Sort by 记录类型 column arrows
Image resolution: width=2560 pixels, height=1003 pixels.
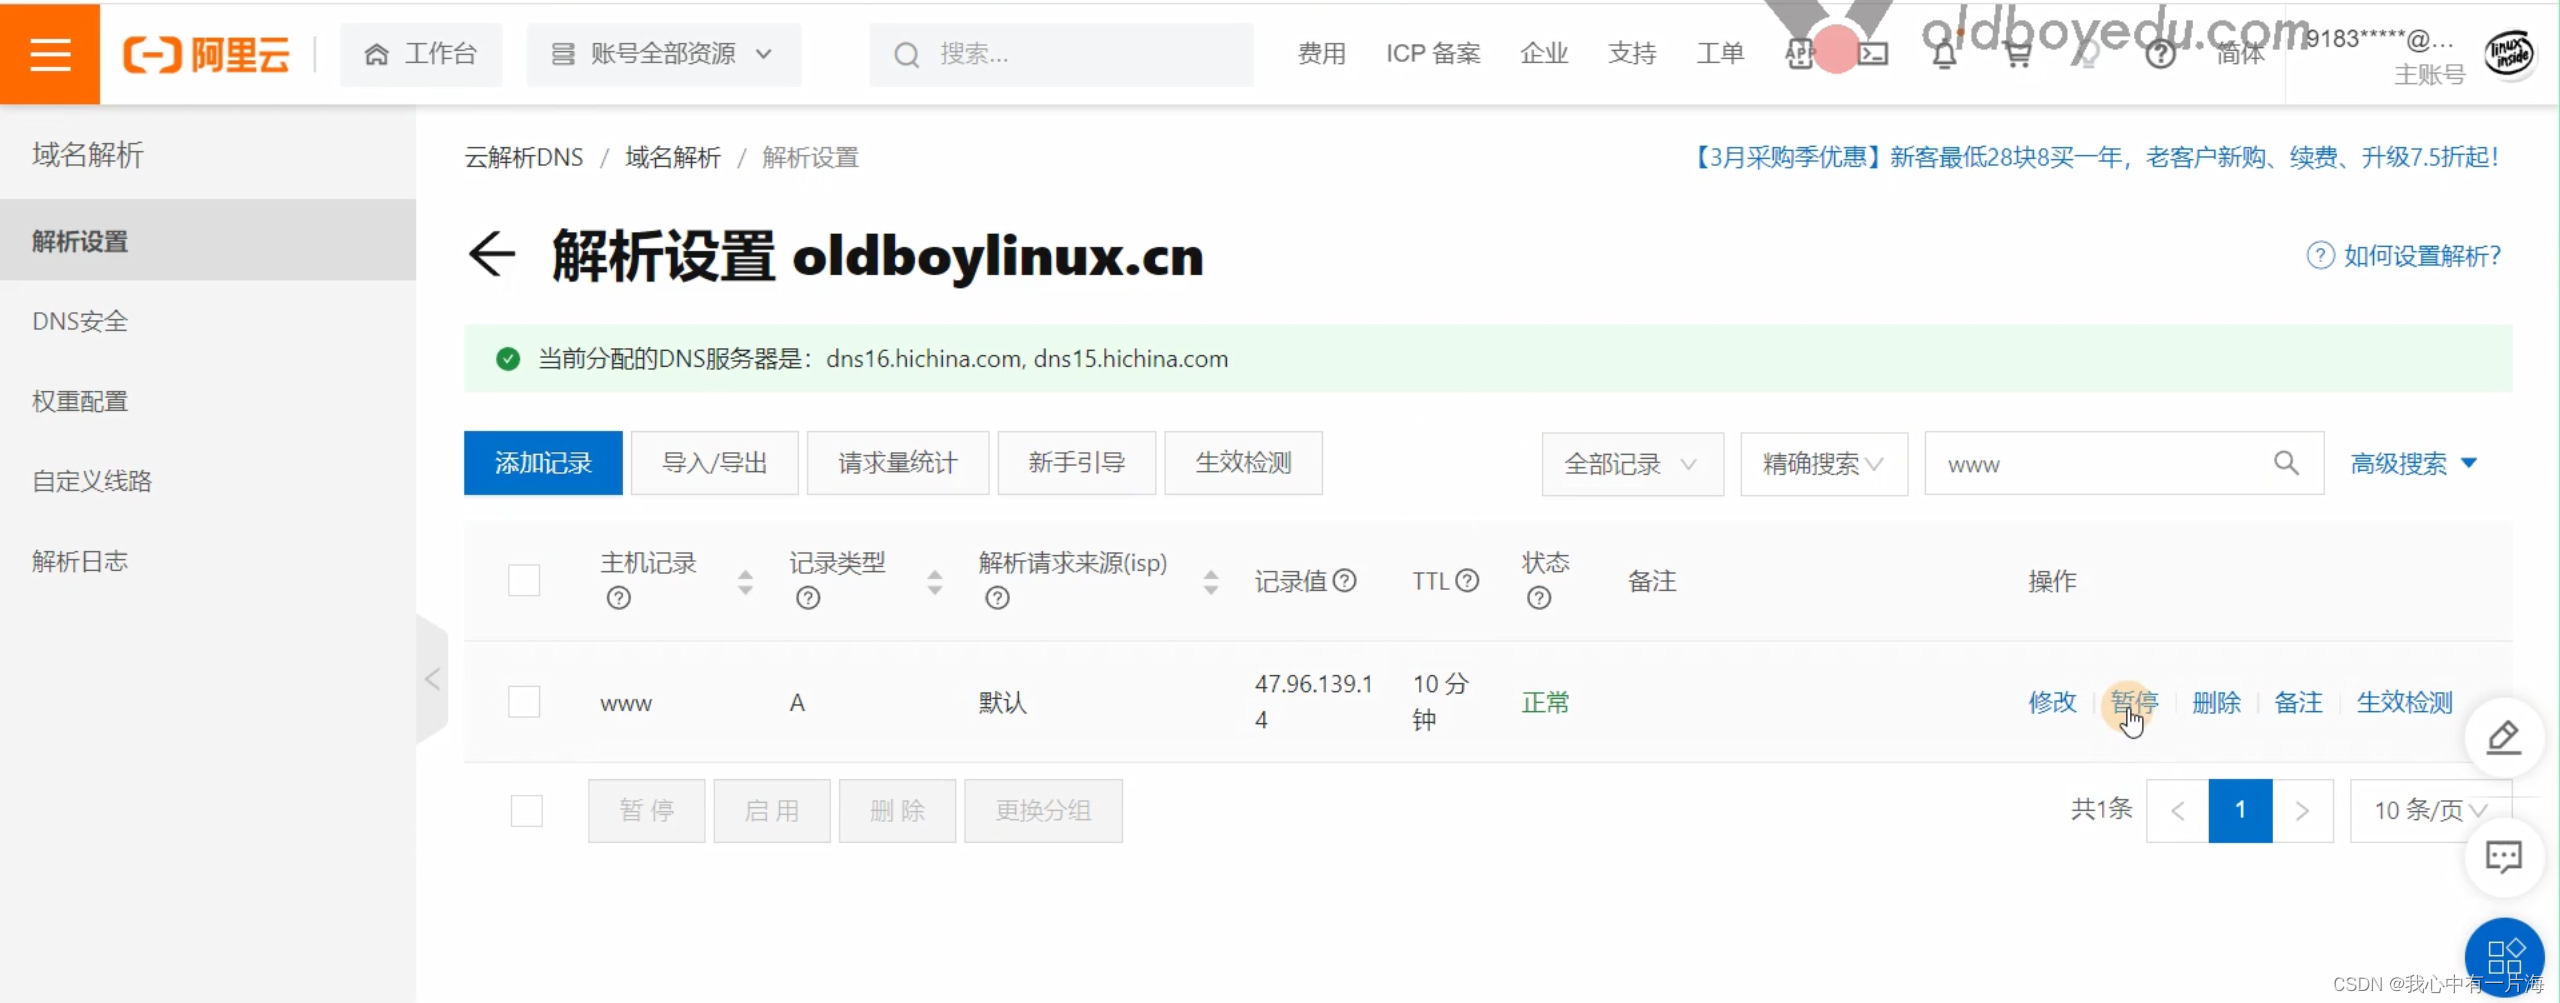[x=934, y=582]
